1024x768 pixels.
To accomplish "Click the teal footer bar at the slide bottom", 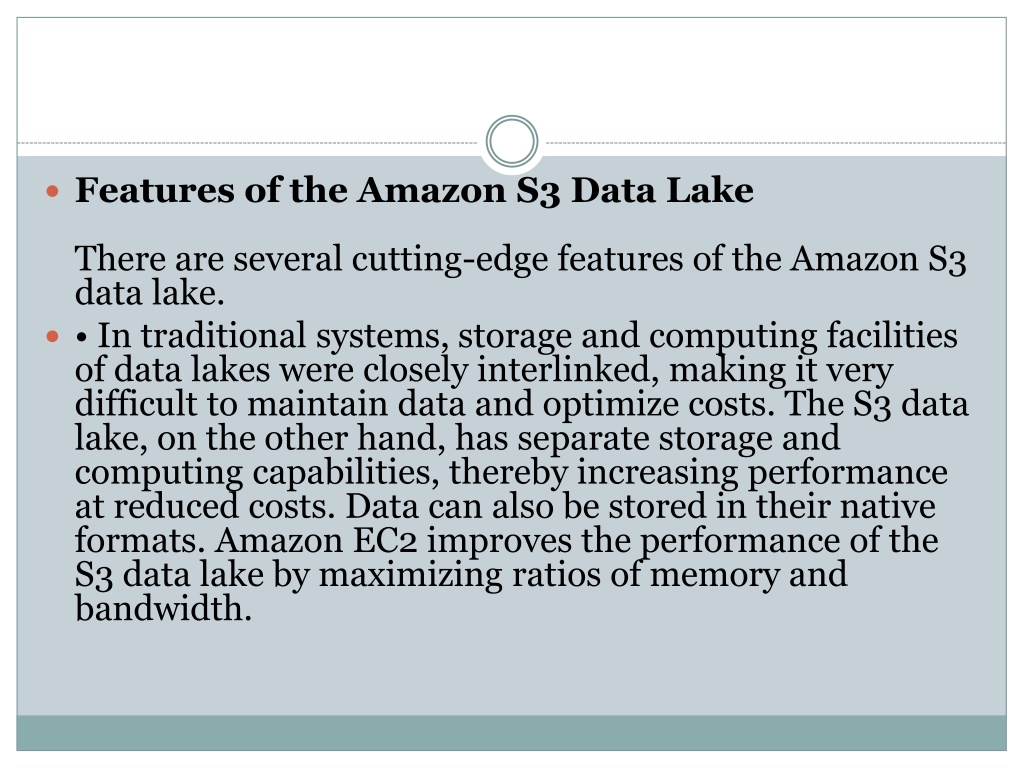I will [x=512, y=733].
